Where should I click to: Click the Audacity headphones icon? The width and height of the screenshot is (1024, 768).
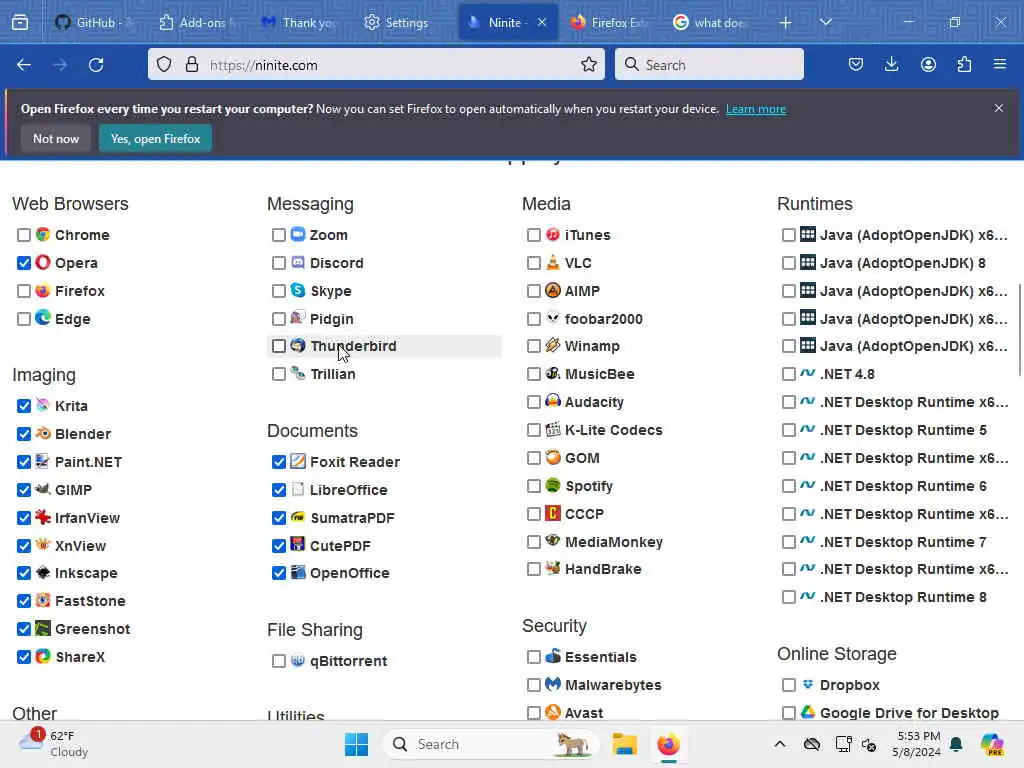click(x=553, y=401)
